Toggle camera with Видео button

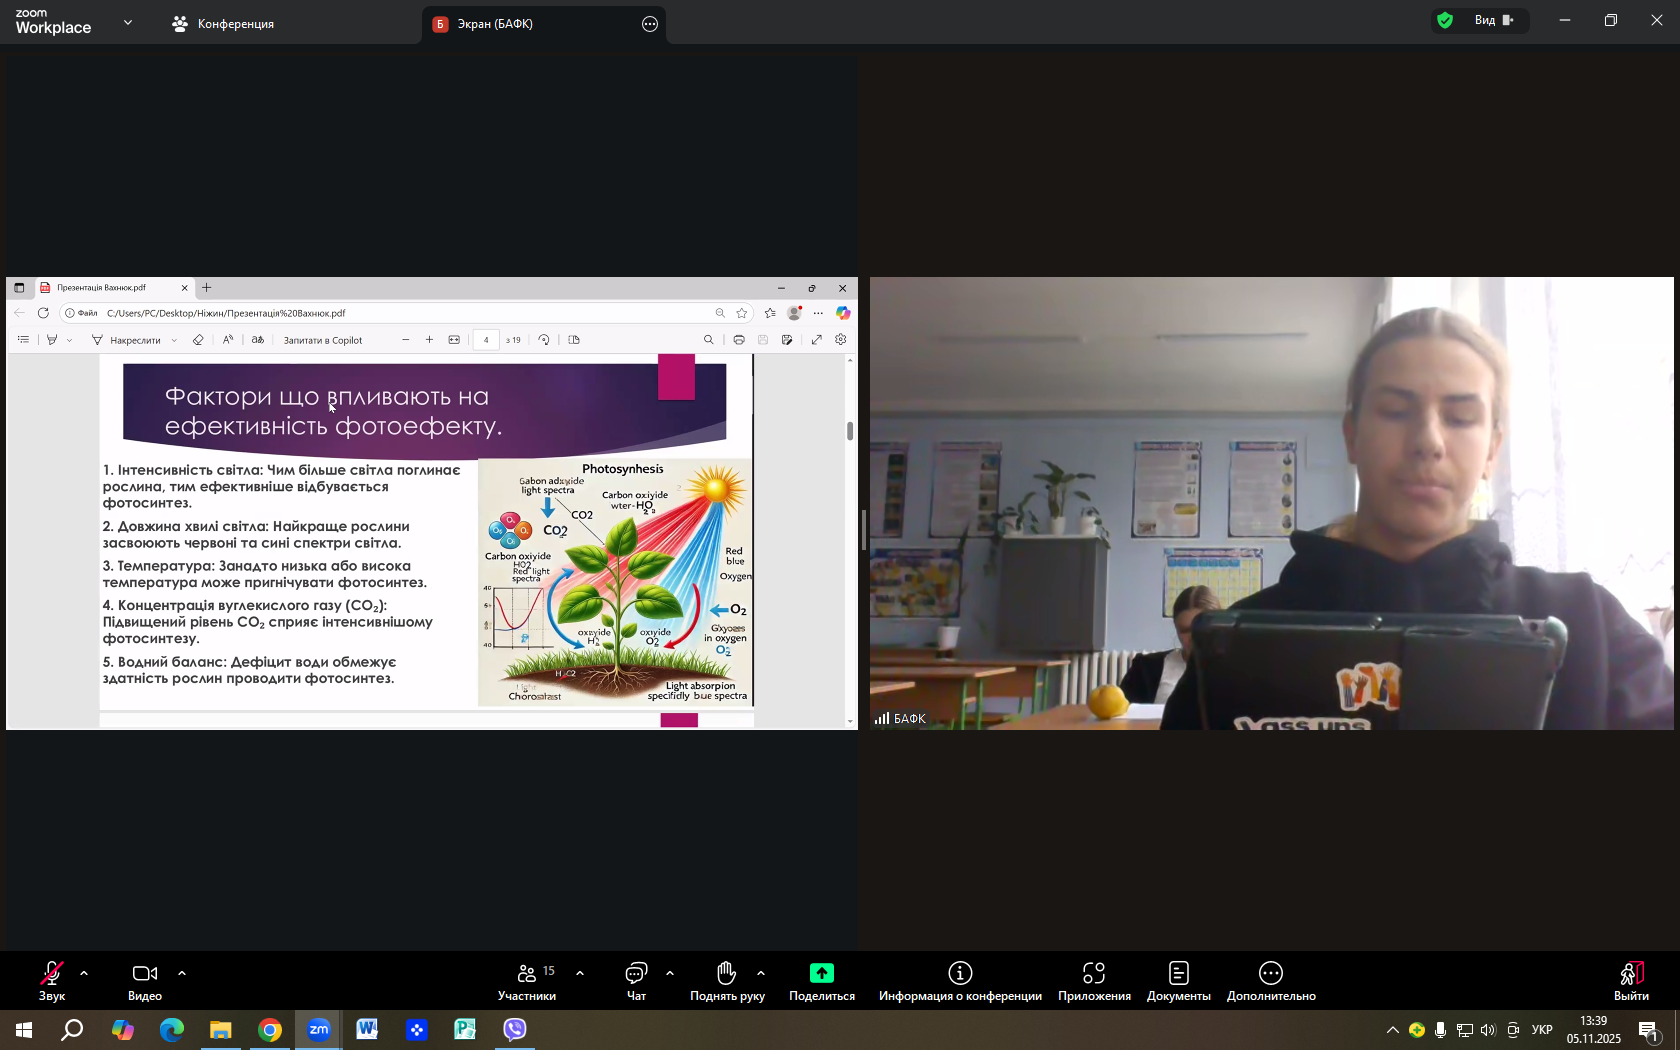tap(145, 981)
